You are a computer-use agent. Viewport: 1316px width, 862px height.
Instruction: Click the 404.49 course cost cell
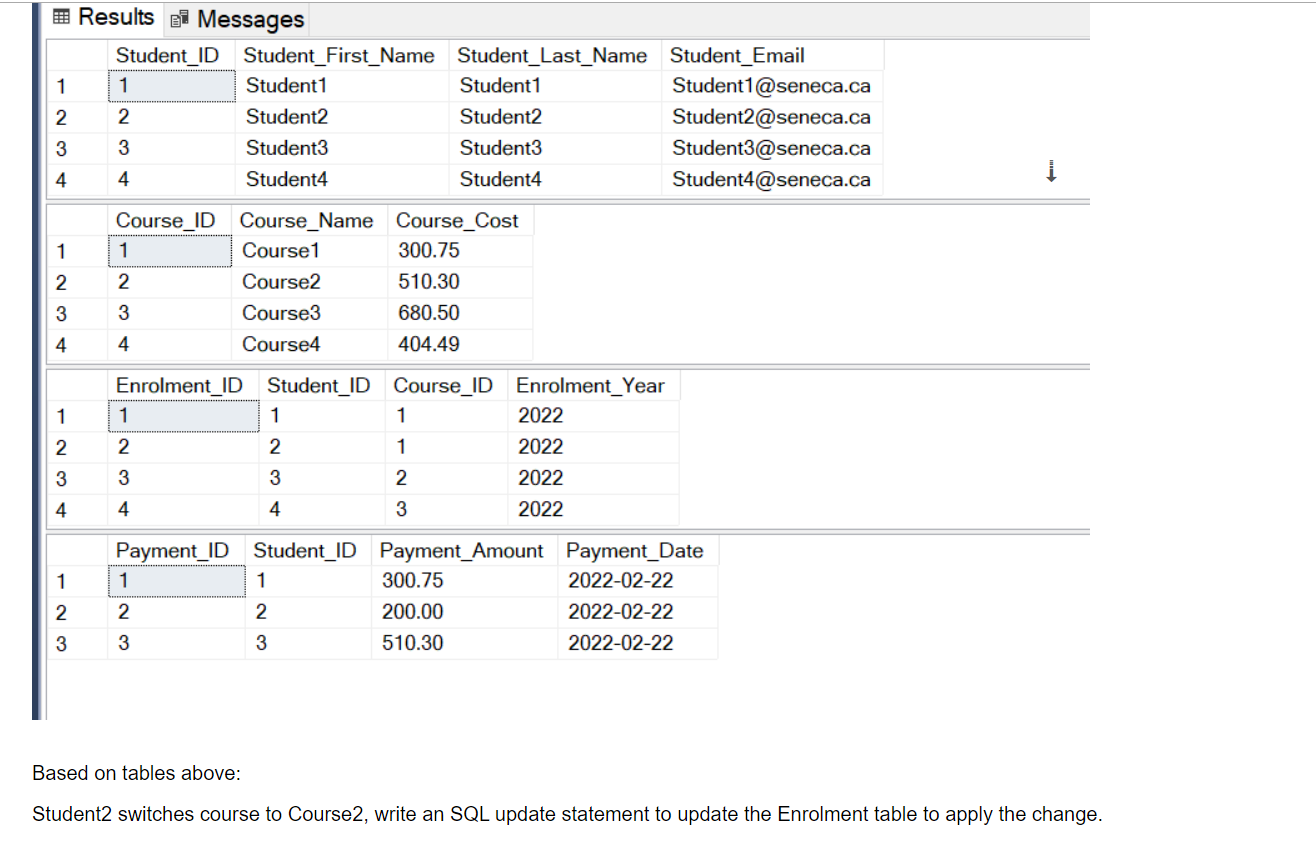[x=460, y=344]
